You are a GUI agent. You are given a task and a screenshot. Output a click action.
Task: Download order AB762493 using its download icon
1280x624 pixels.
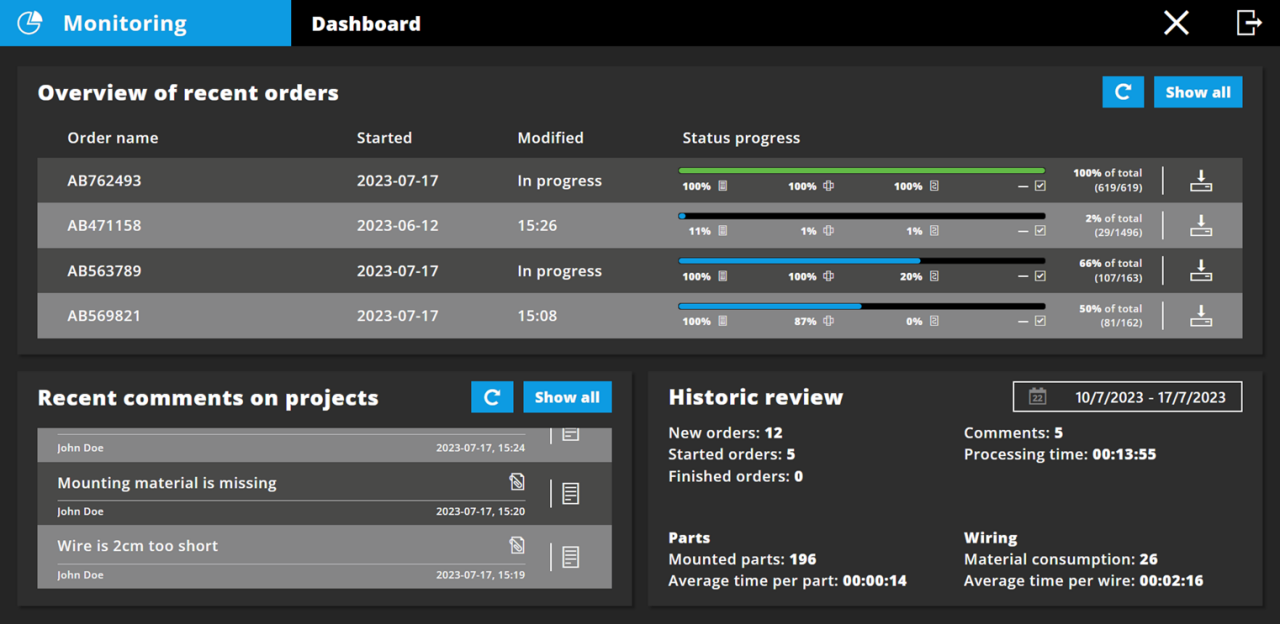click(1201, 181)
